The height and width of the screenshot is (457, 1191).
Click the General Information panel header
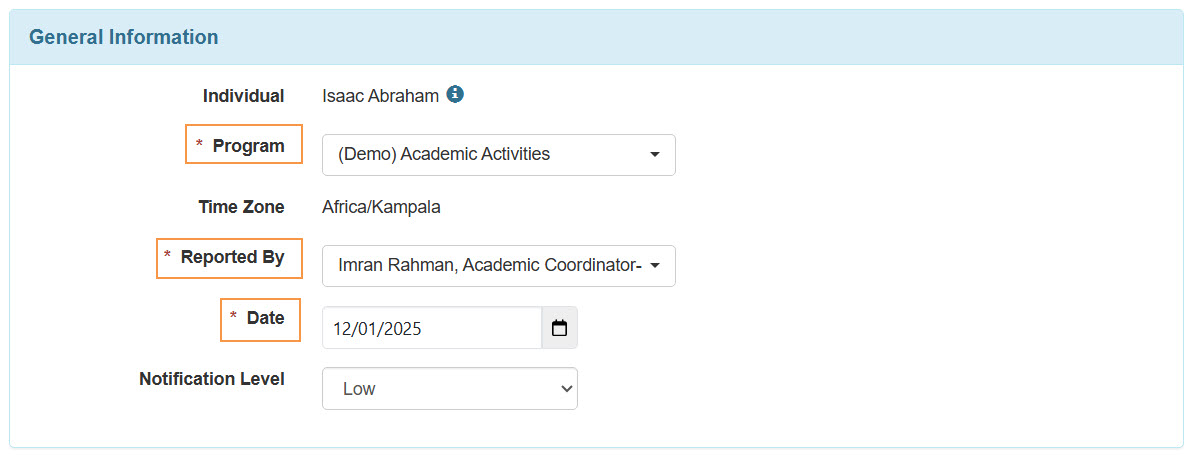124,38
